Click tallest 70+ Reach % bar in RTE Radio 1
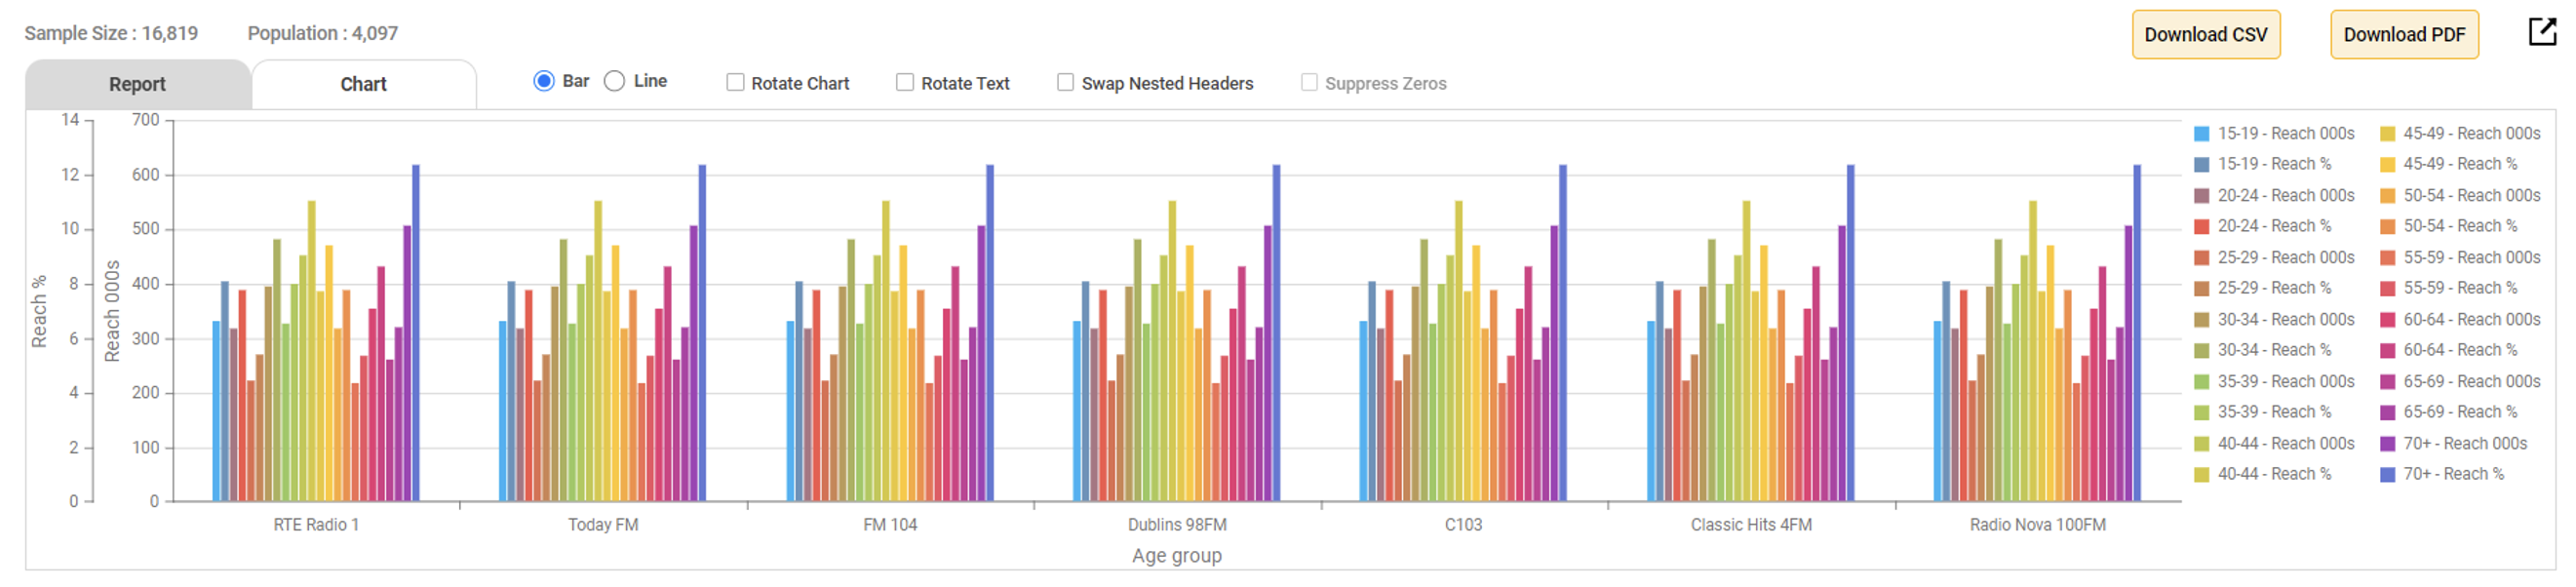This screenshot has height=587, width=2576. click(x=416, y=333)
